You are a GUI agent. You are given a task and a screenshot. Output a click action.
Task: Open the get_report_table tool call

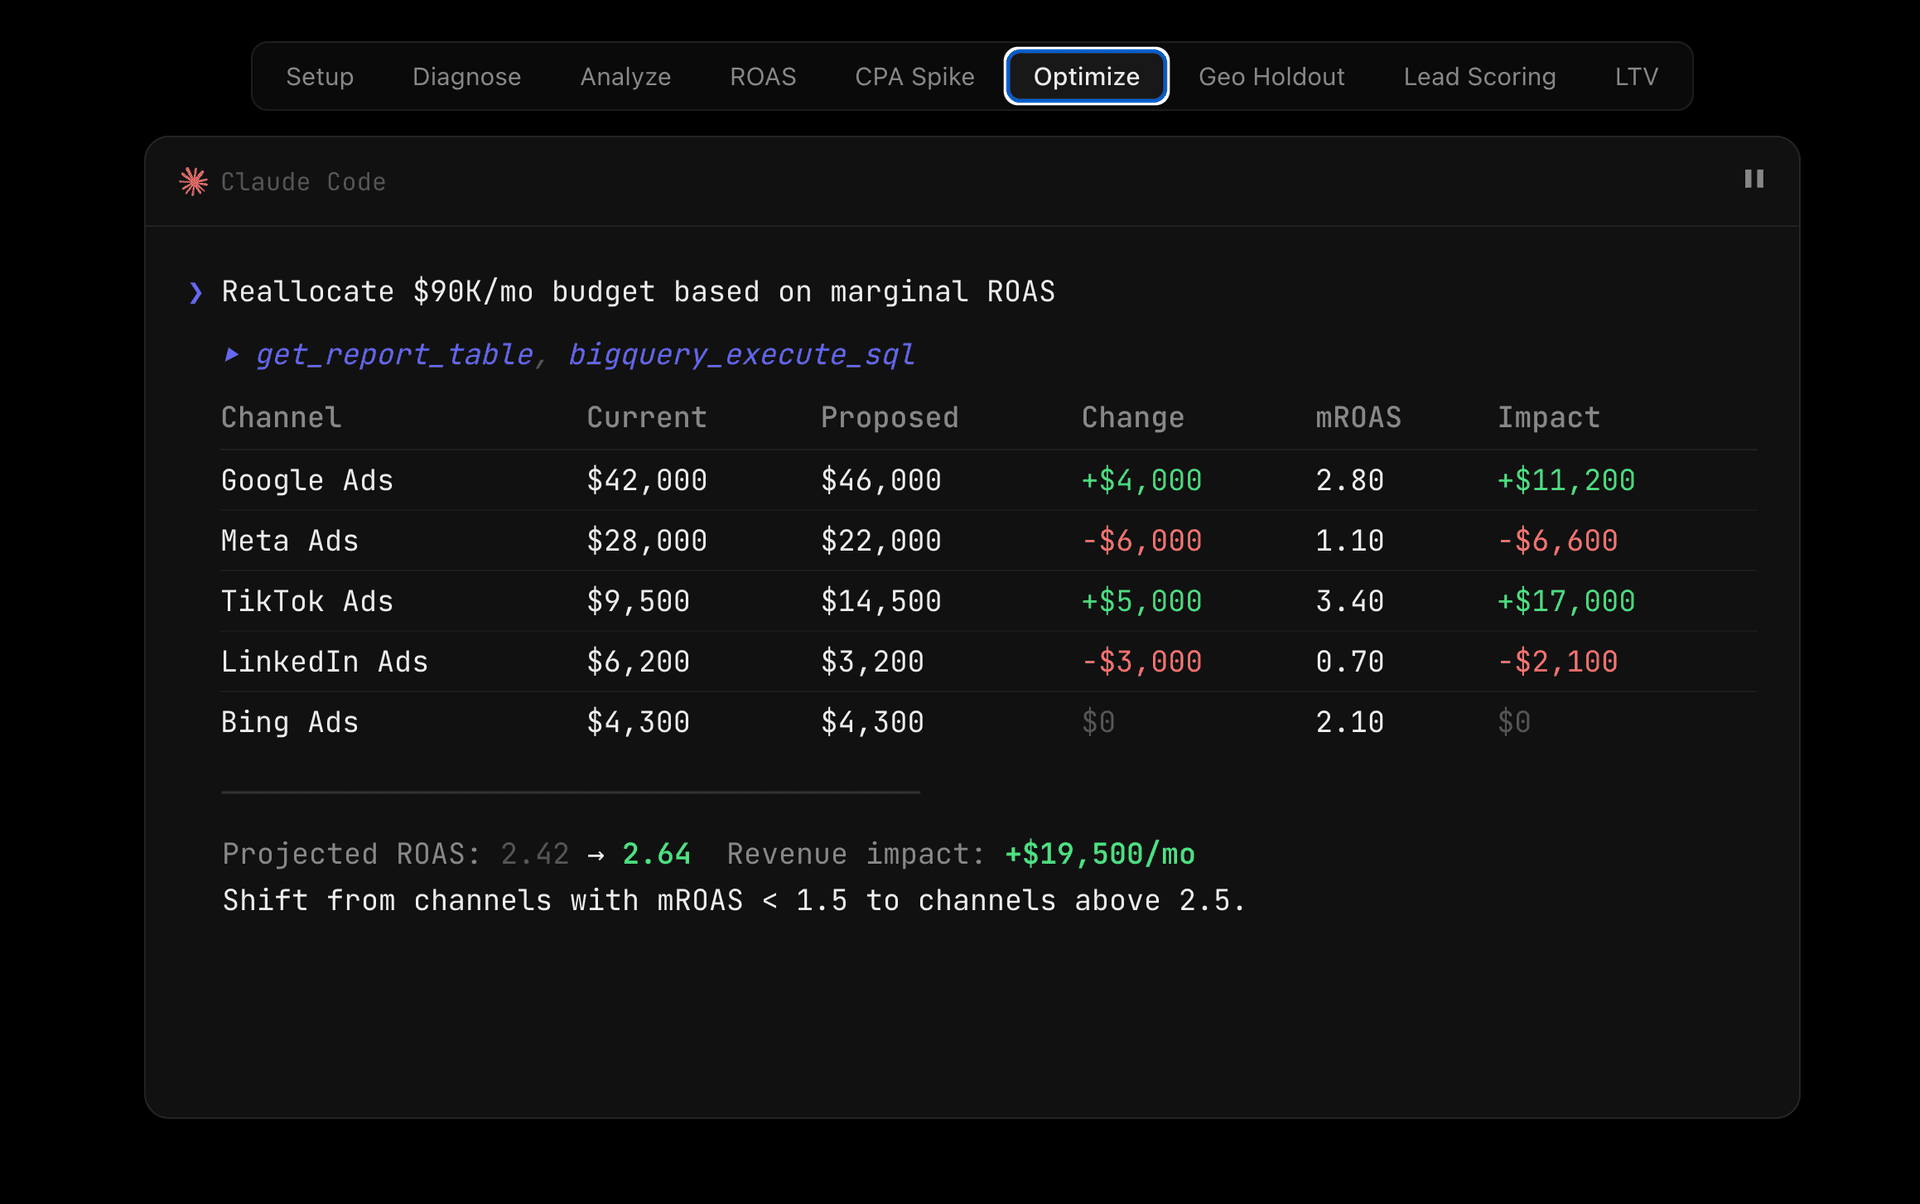coord(394,354)
